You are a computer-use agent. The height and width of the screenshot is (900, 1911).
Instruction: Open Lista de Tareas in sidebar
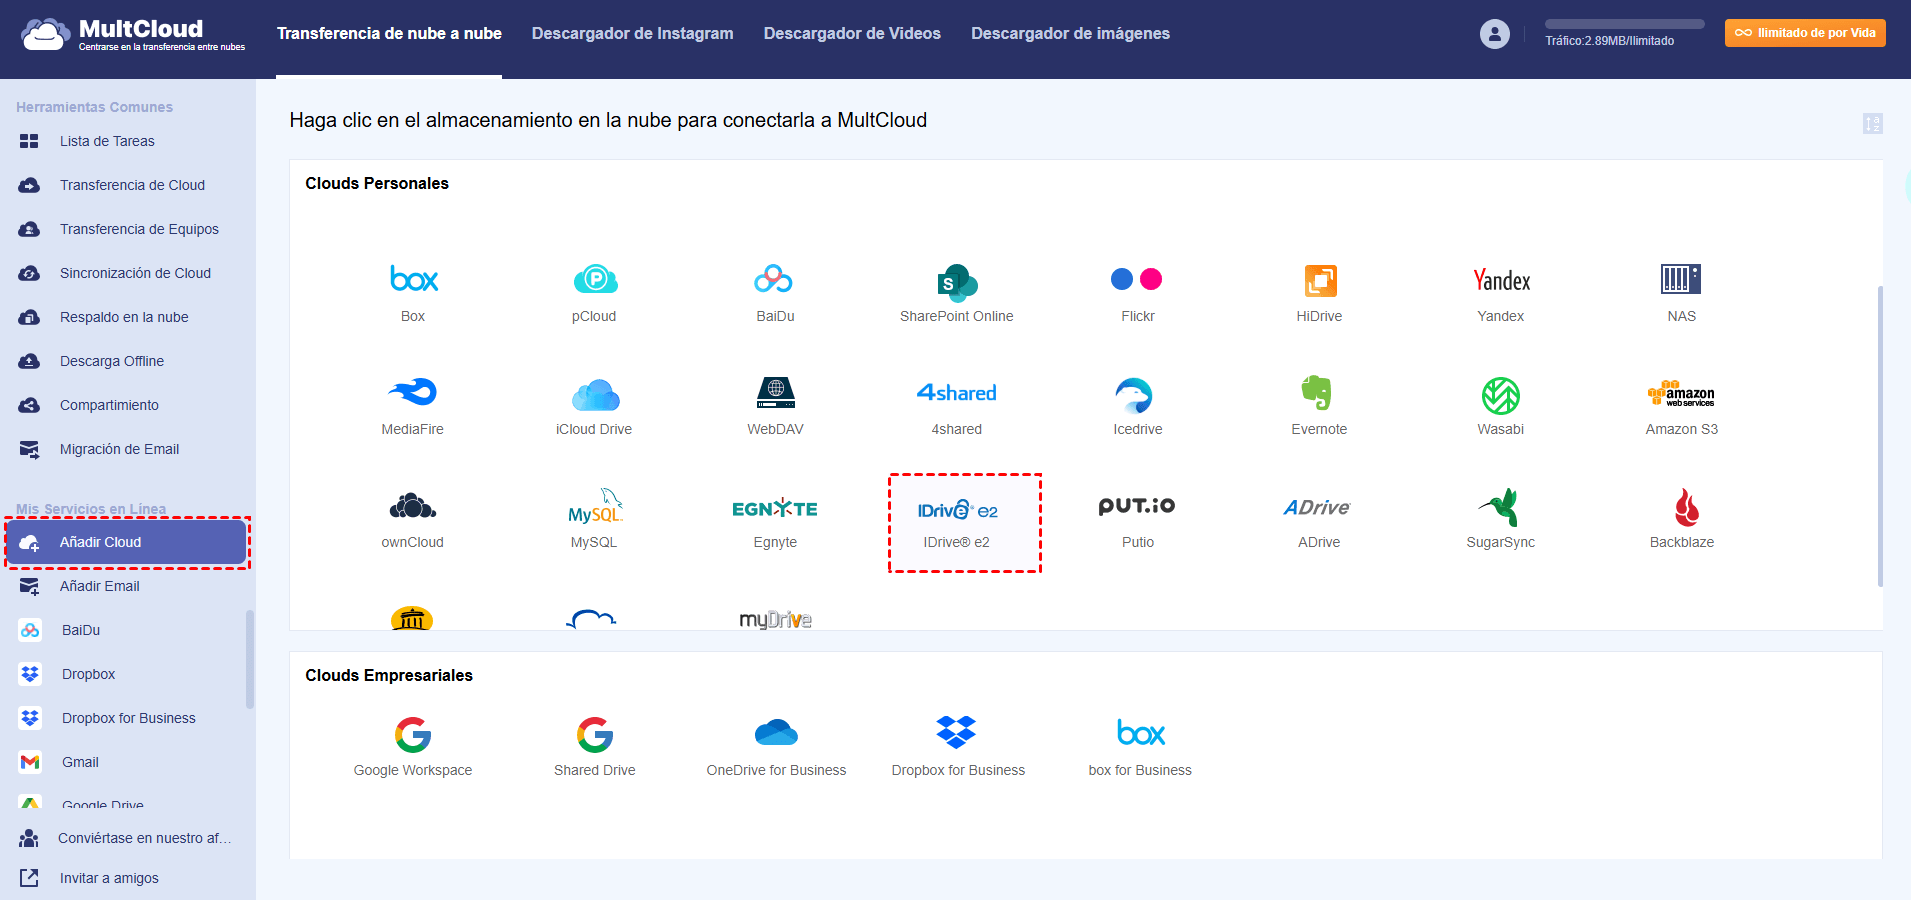click(107, 141)
